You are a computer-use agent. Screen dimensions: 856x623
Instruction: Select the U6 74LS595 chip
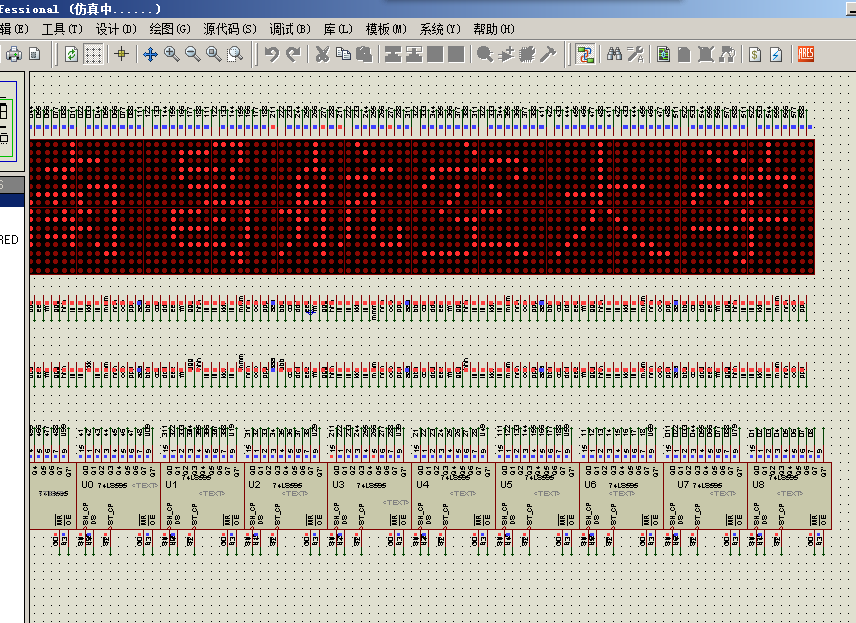point(622,496)
